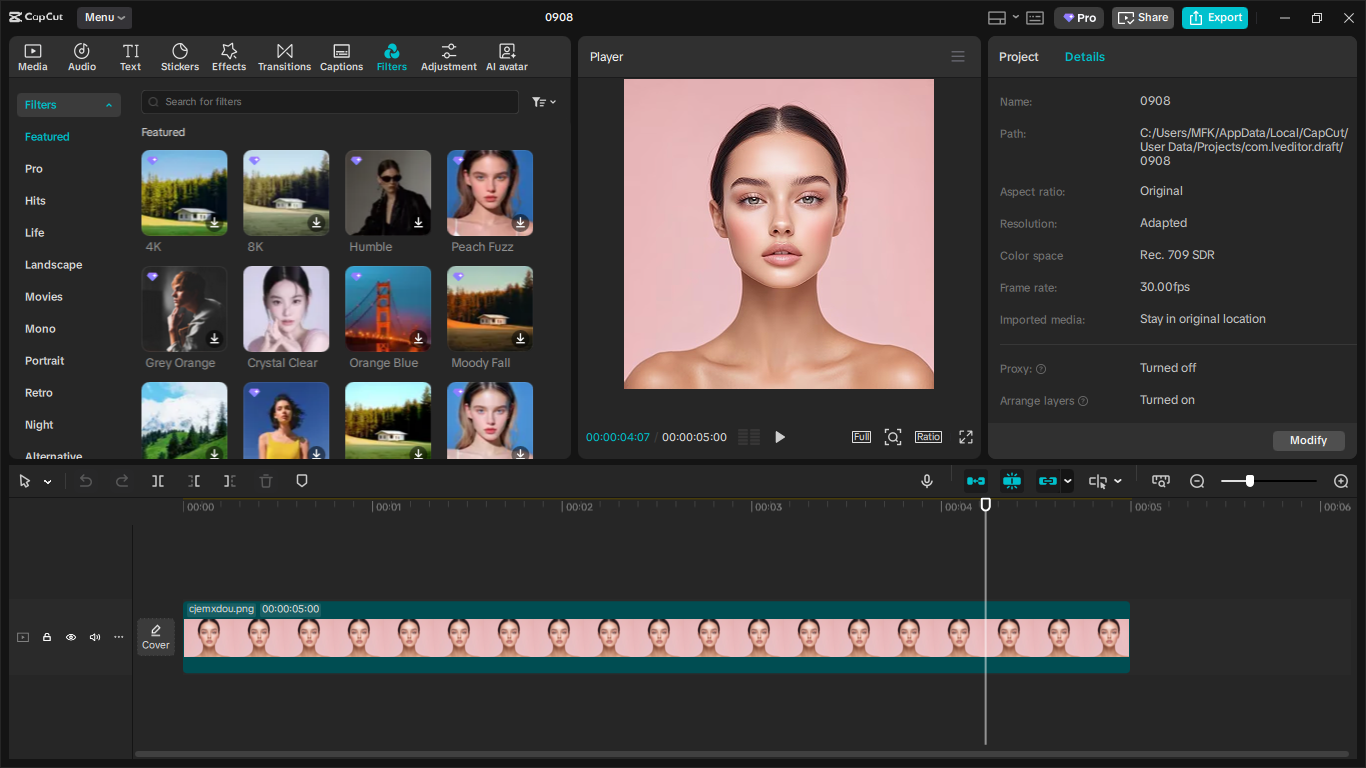Switch to the Project tab
The height and width of the screenshot is (768, 1366).
[1019, 57]
